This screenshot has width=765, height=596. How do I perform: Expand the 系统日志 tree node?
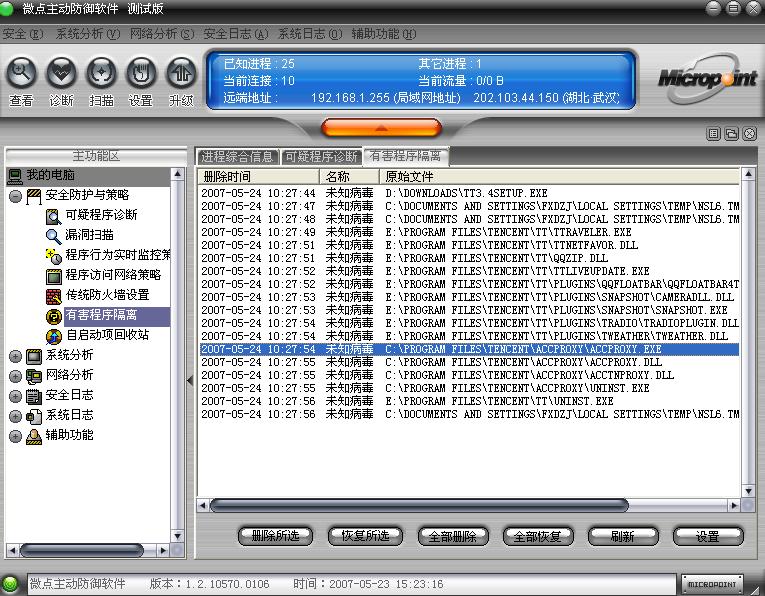[16, 417]
